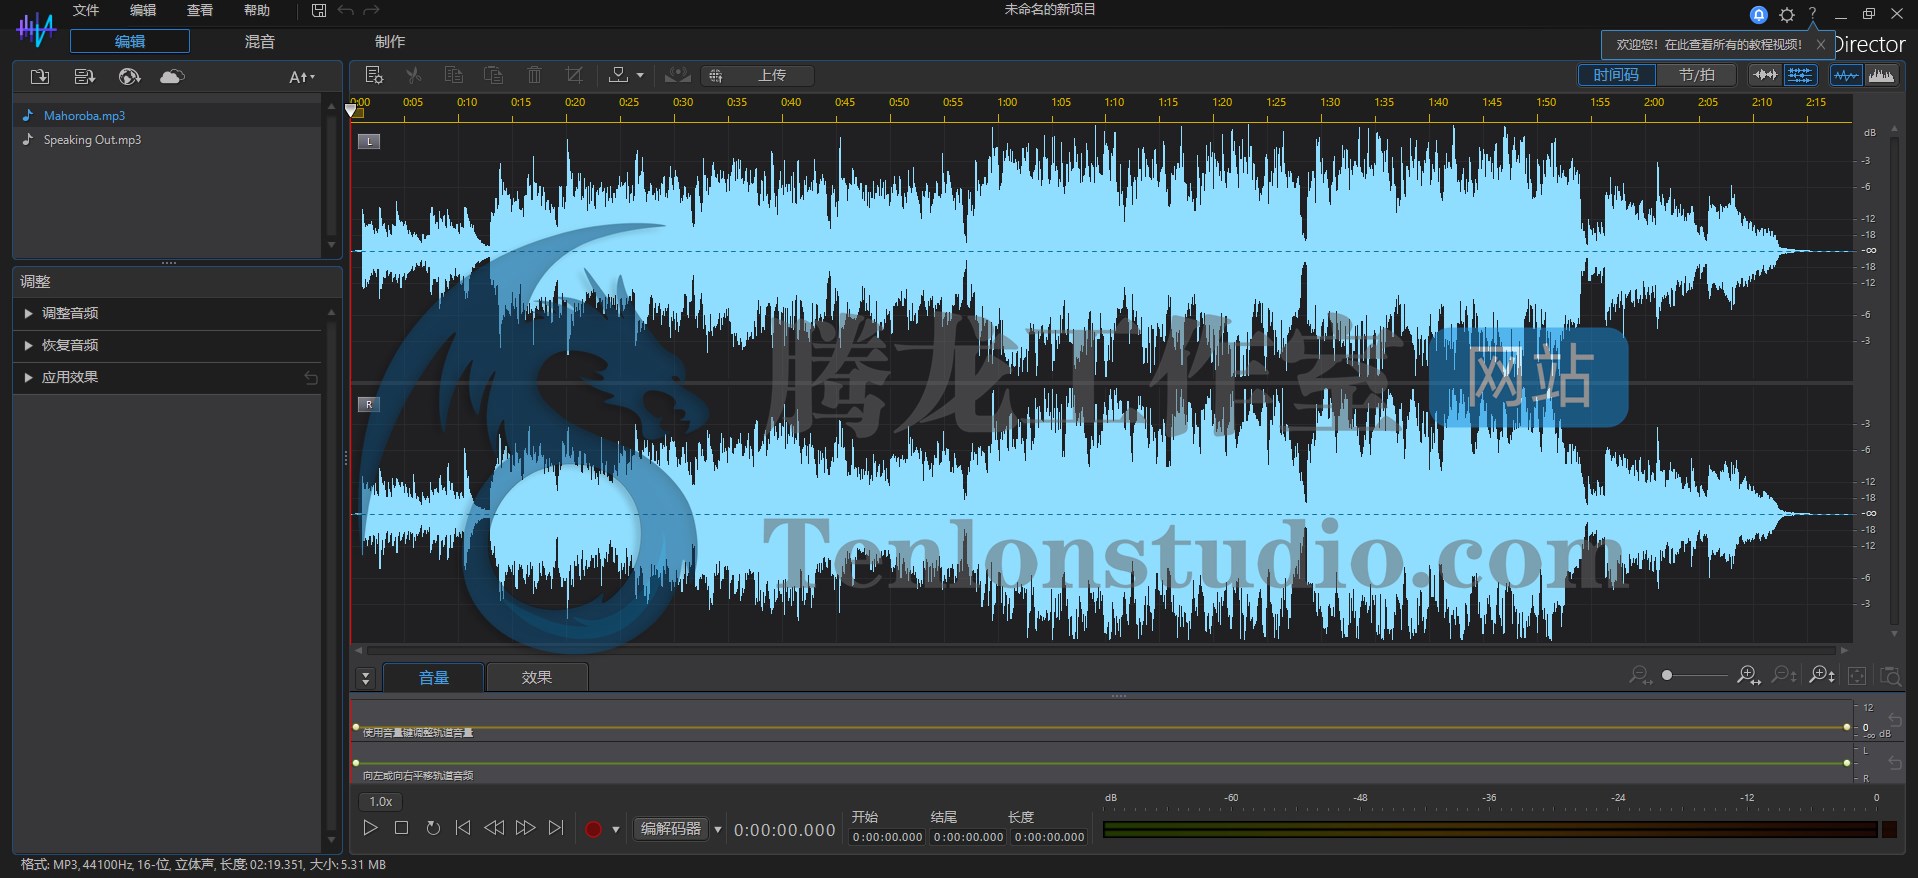This screenshot has width=1918, height=878.
Task: Click the horizontal zoom out icon
Action: 1640,676
